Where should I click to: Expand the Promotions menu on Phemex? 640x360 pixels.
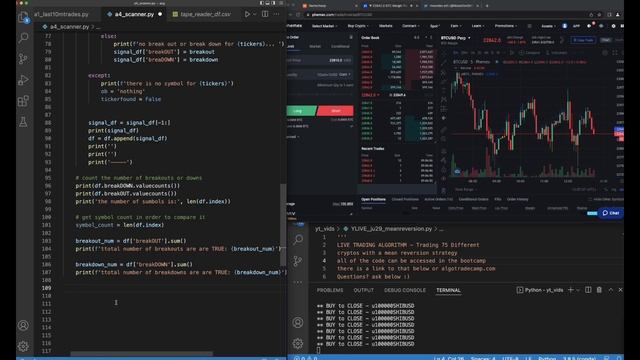coord(506,26)
